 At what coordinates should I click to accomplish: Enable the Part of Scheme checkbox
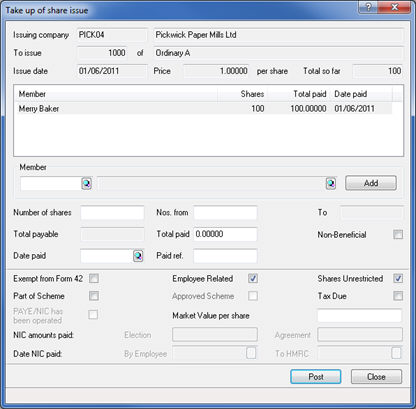tap(94, 296)
